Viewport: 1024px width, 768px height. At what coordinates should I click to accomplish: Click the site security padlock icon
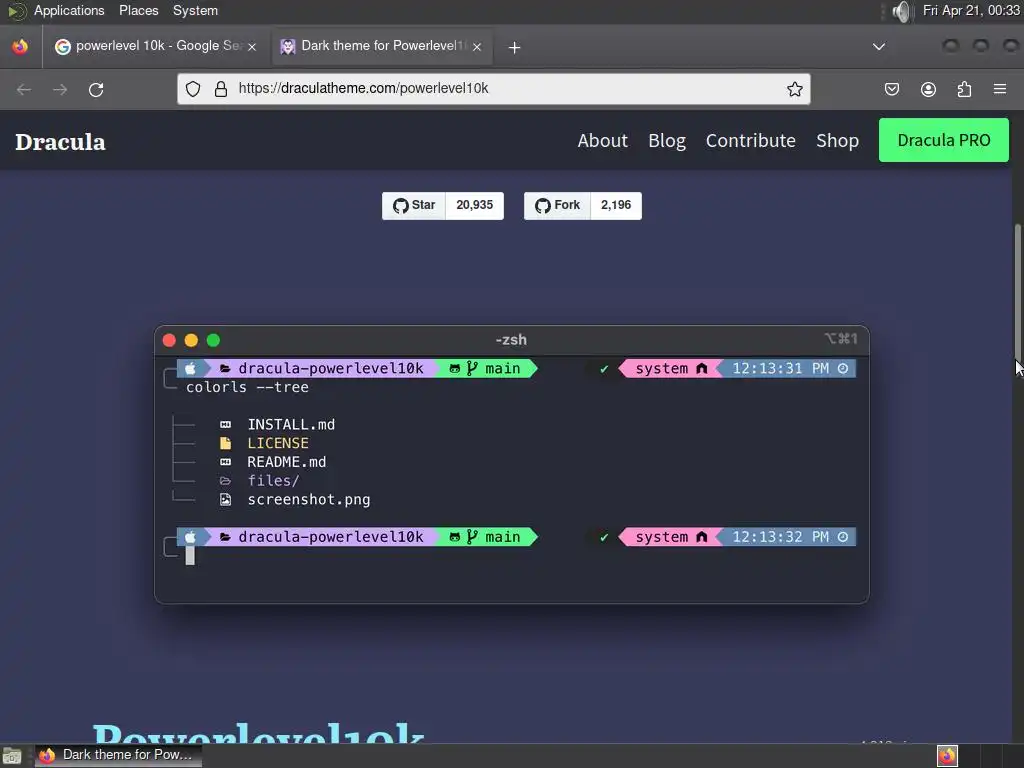(221, 89)
